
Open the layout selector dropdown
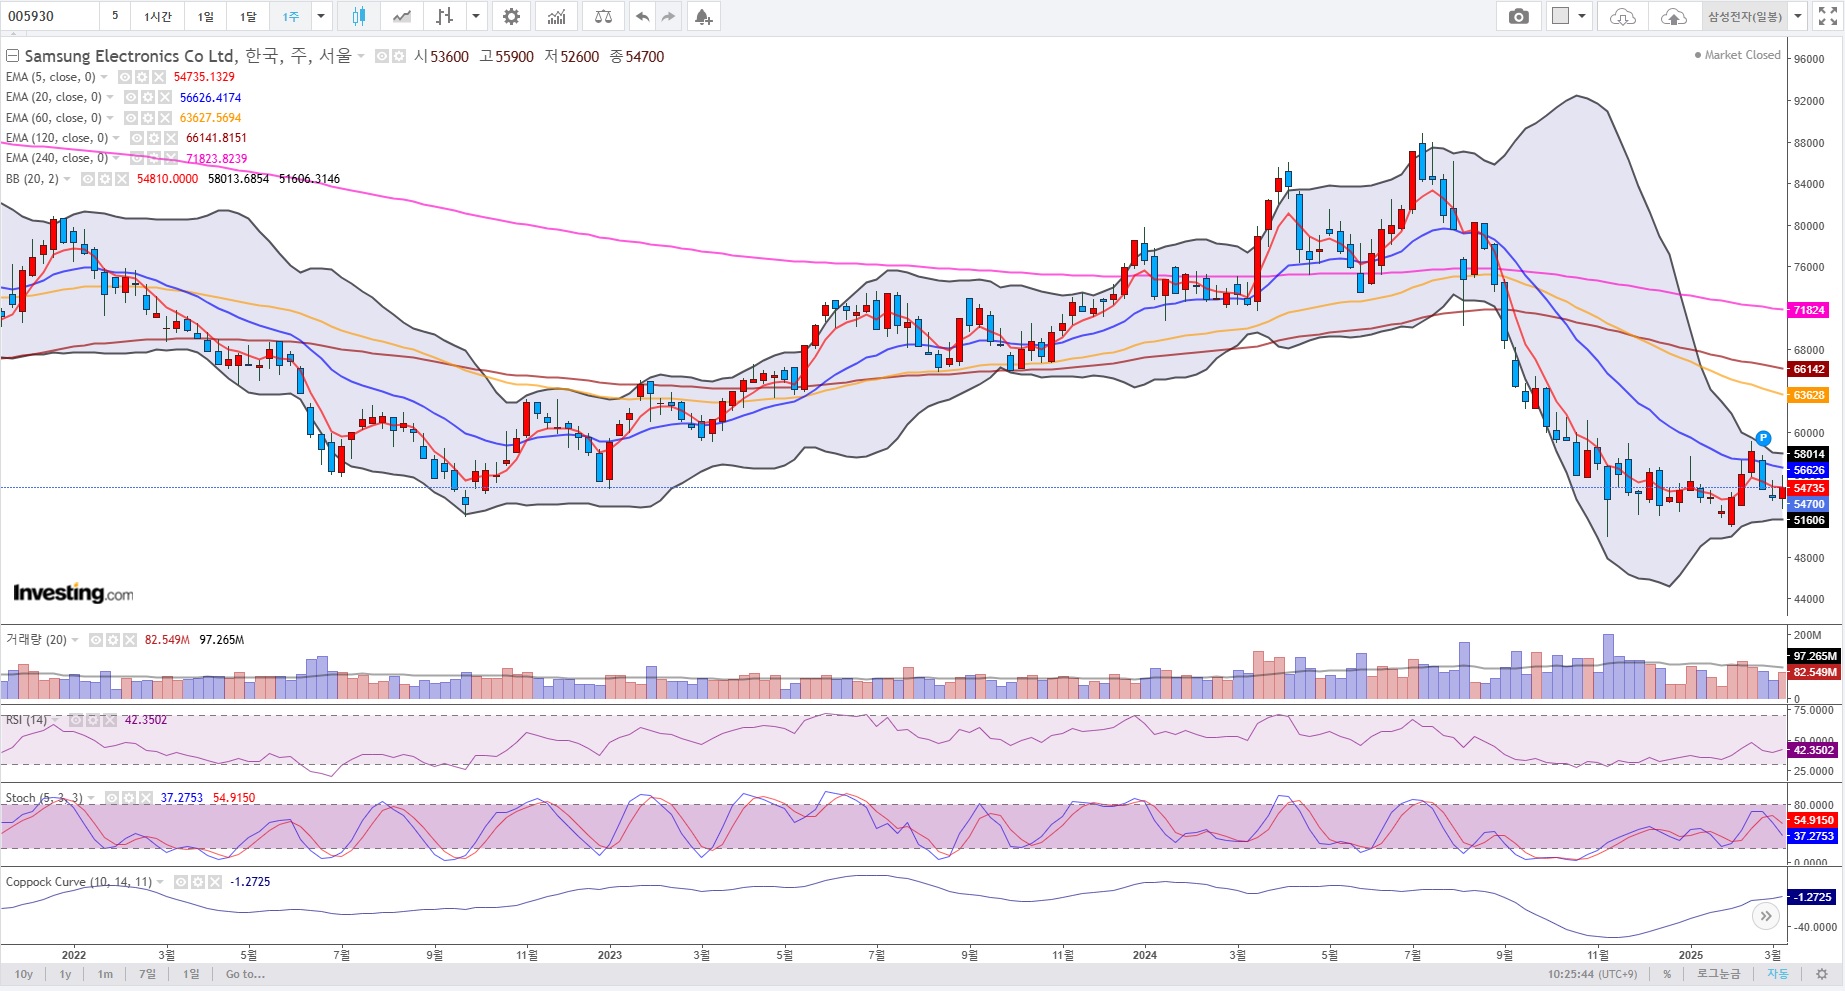pos(1569,16)
